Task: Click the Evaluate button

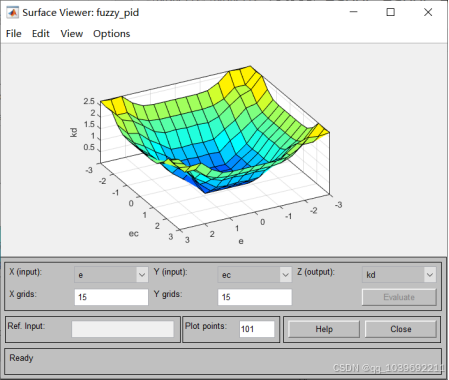Action: click(399, 297)
